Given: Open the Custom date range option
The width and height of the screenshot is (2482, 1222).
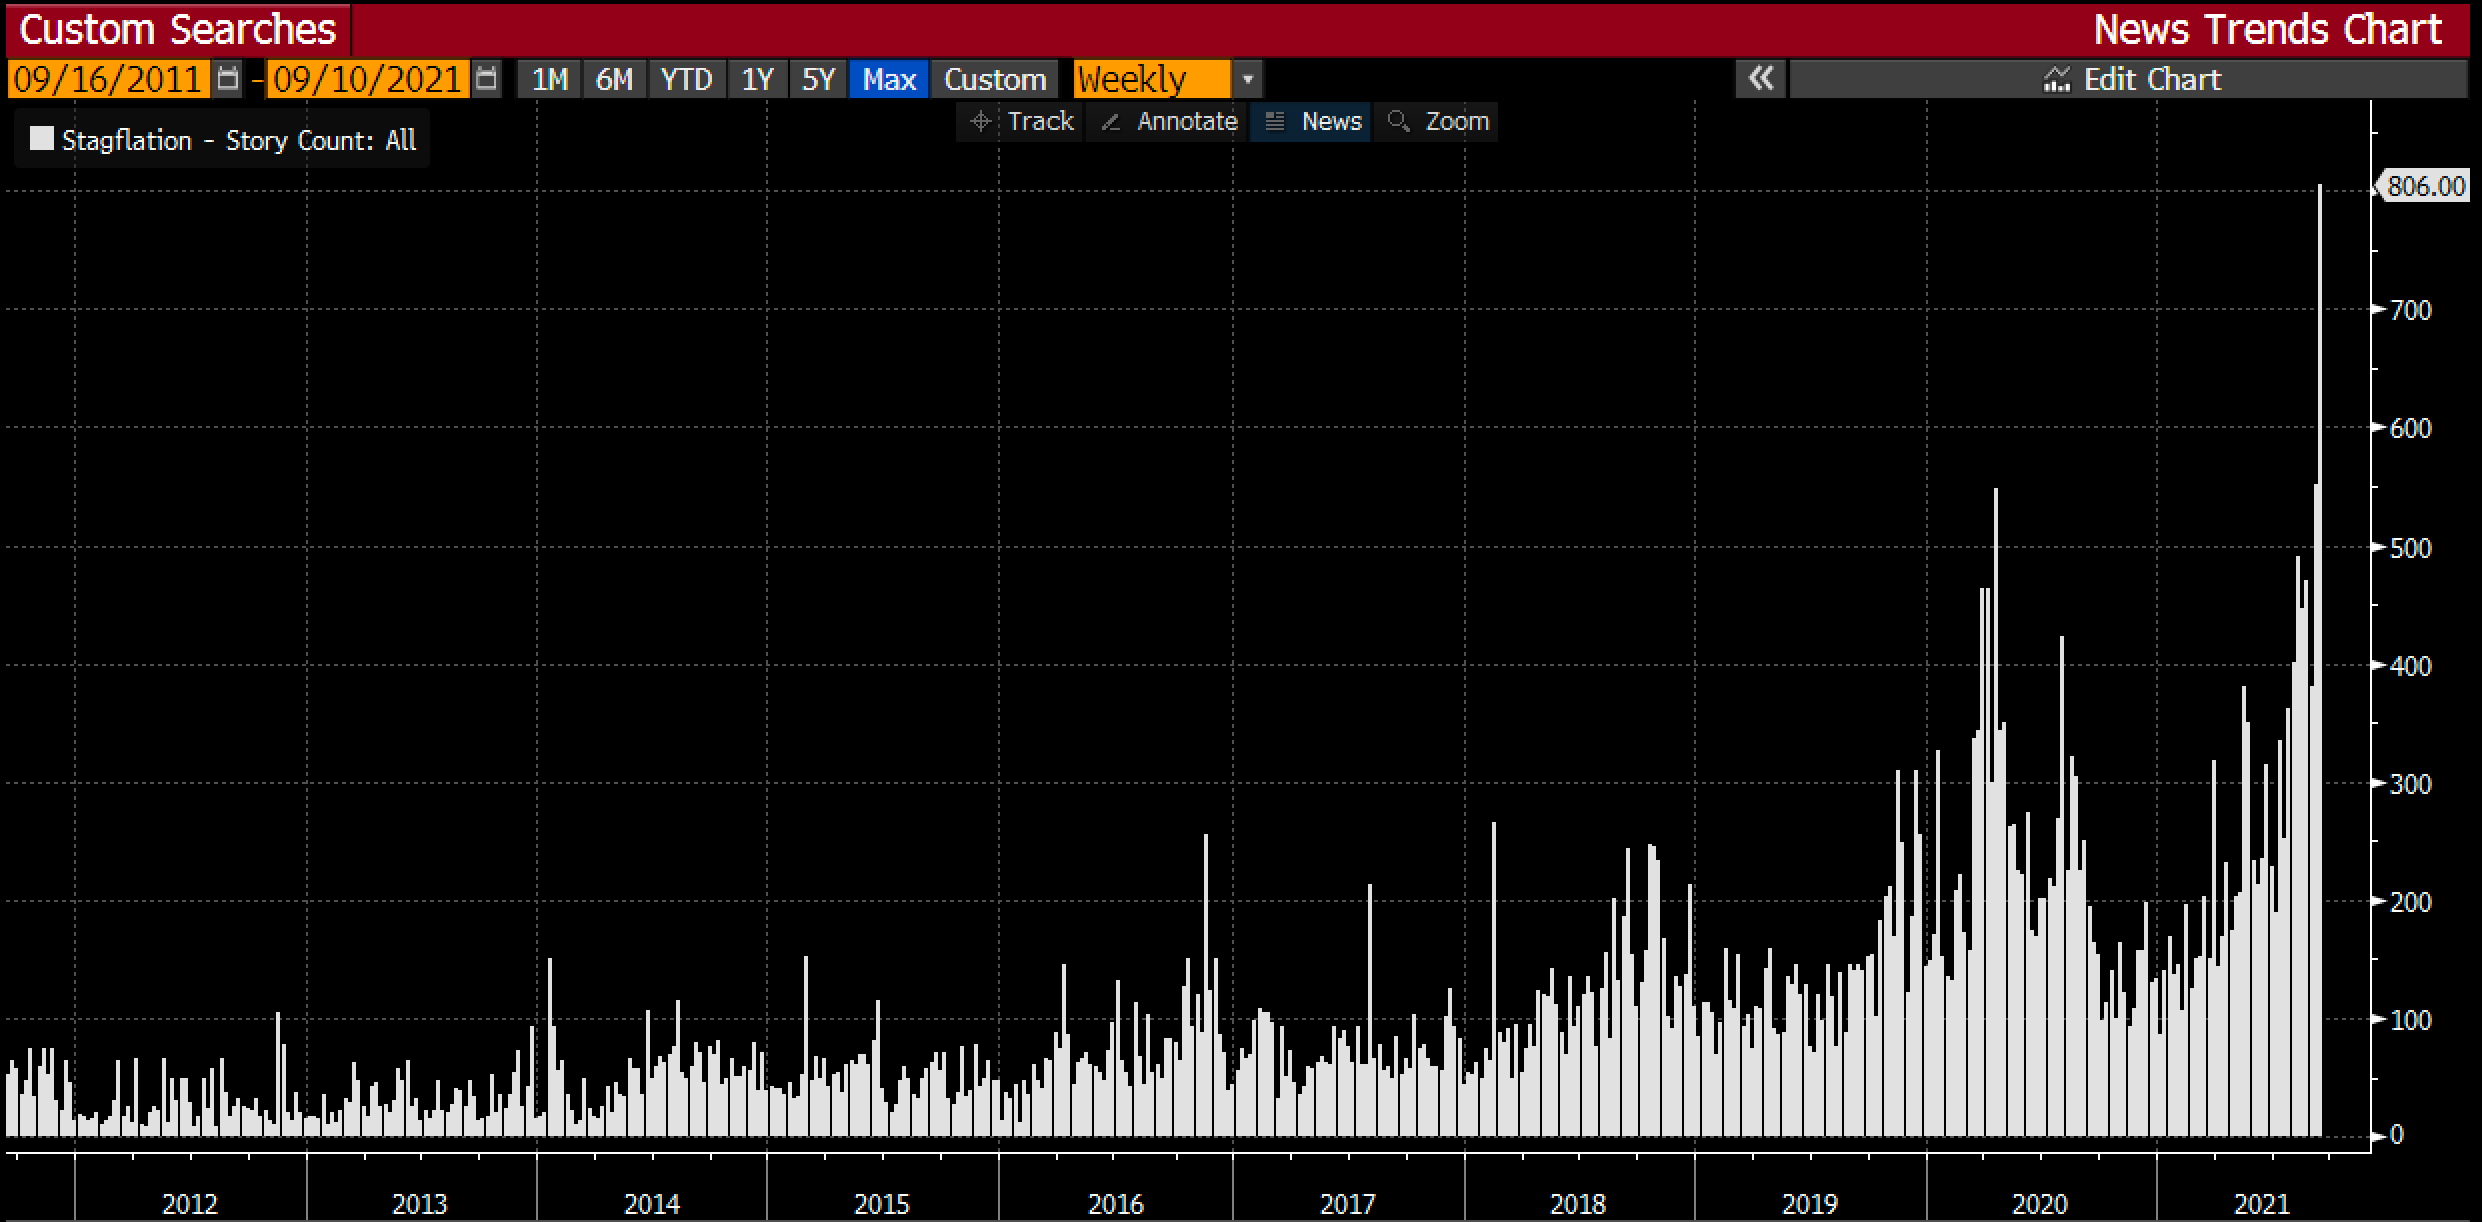Looking at the screenshot, I should pyautogui.click(x=995, y=79).
